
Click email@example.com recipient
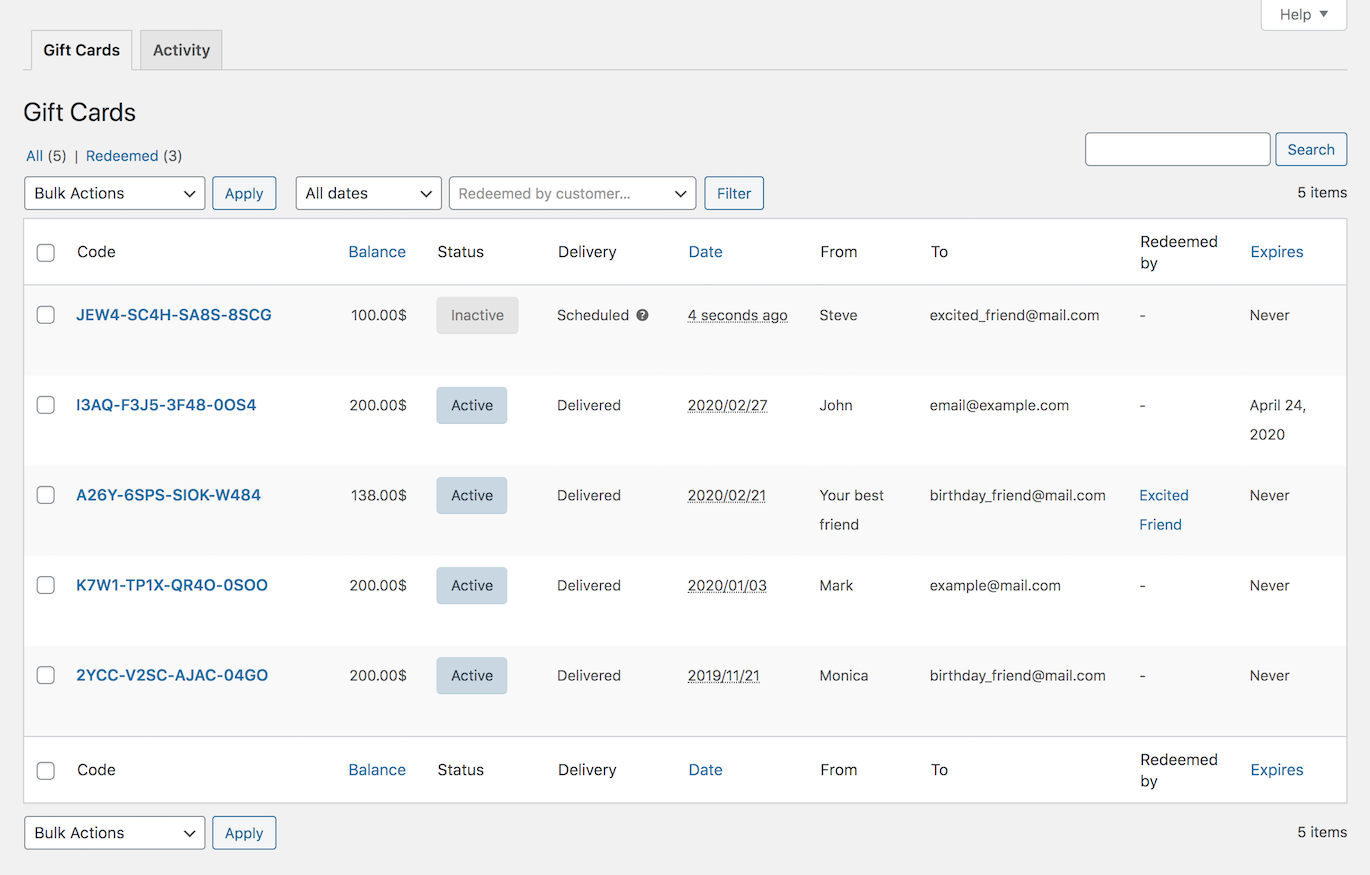pyautogui.click(x=1000, y=405)
